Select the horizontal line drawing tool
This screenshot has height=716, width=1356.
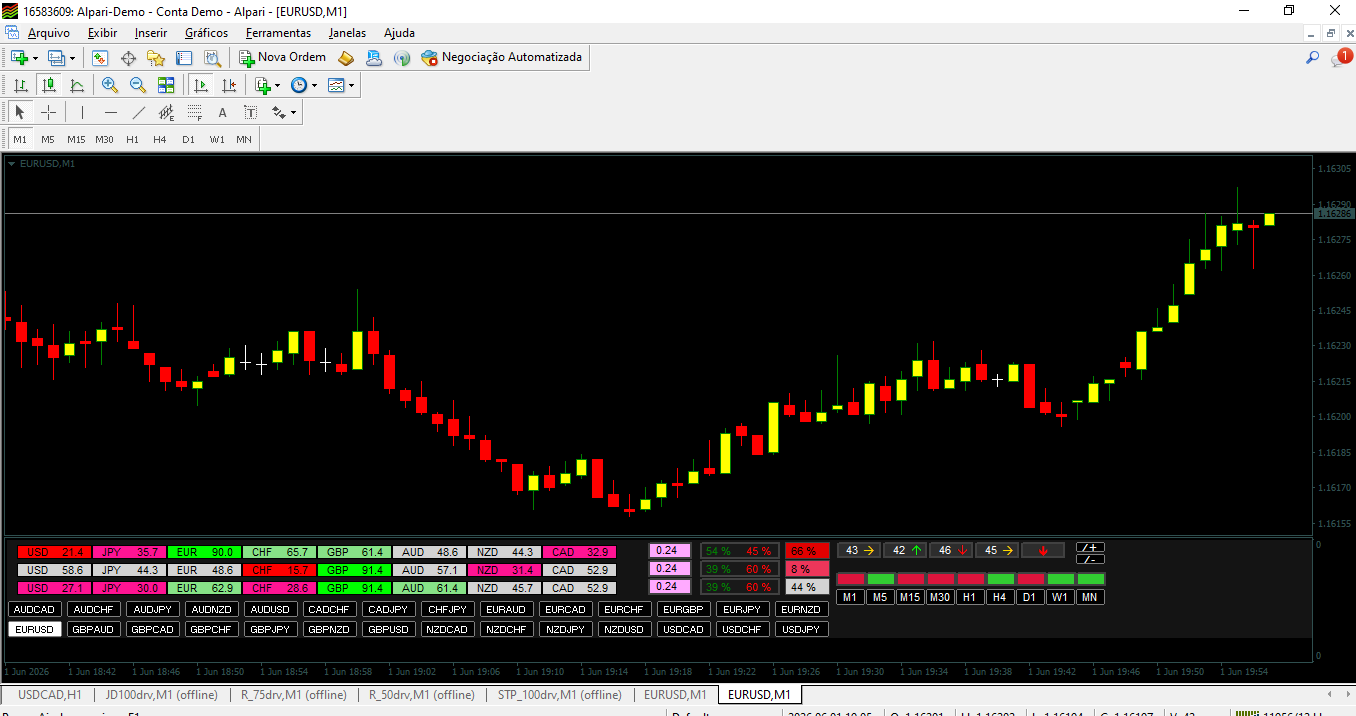coord(110,112)
